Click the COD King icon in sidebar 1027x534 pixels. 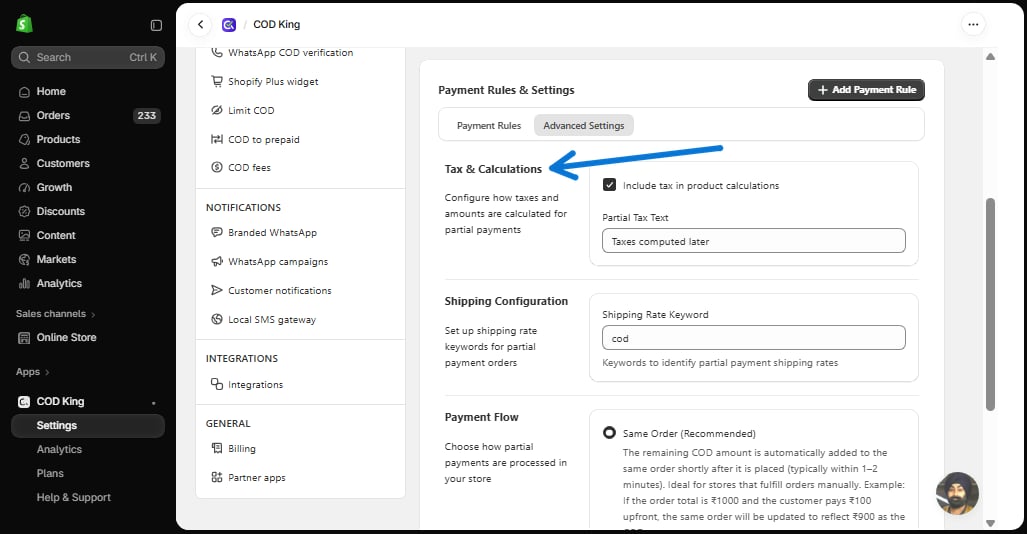tap(24, 402)
